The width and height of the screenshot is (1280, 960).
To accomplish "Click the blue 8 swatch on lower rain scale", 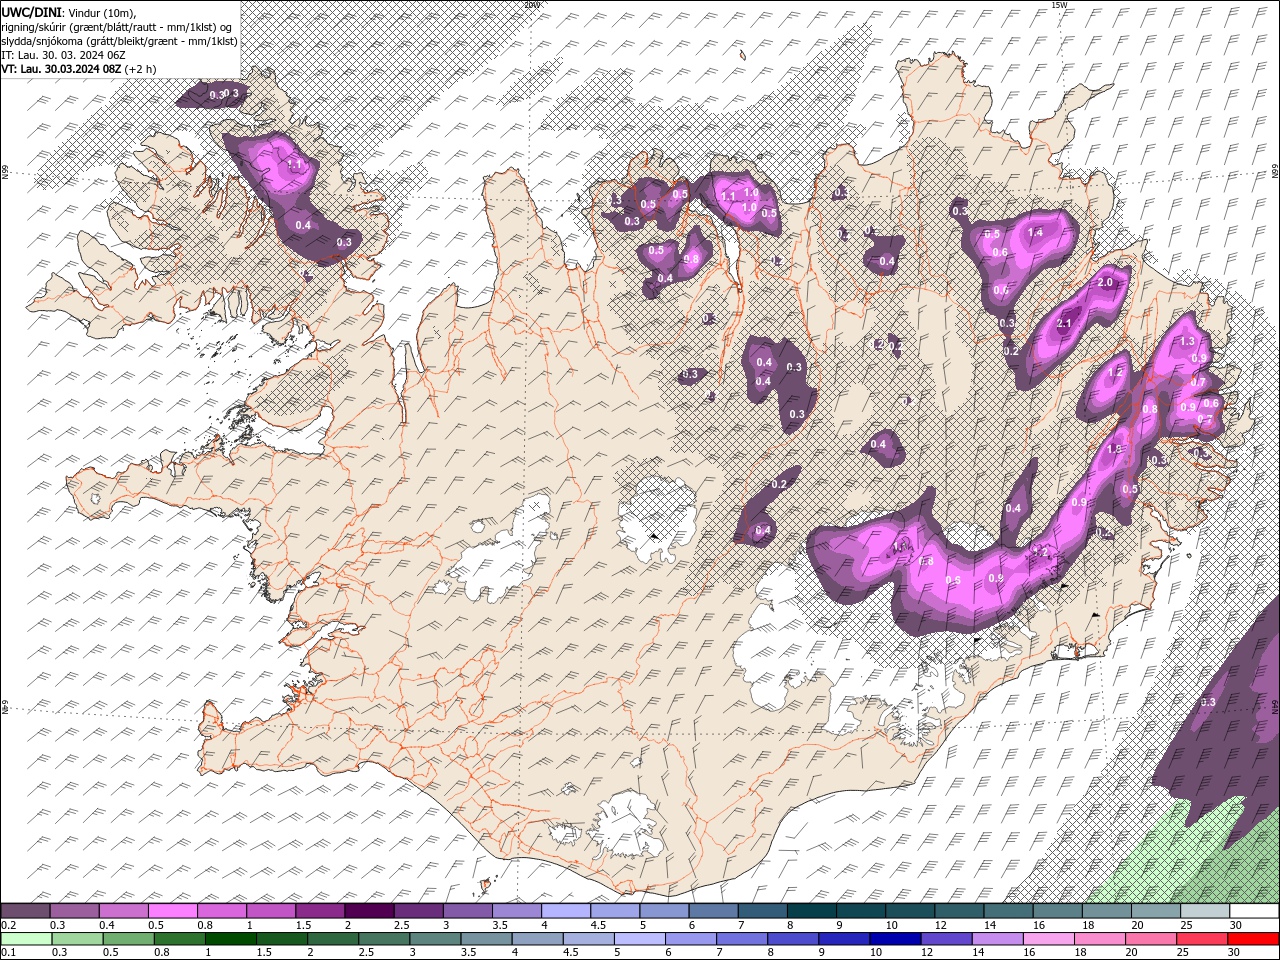I will pos(794,939).
